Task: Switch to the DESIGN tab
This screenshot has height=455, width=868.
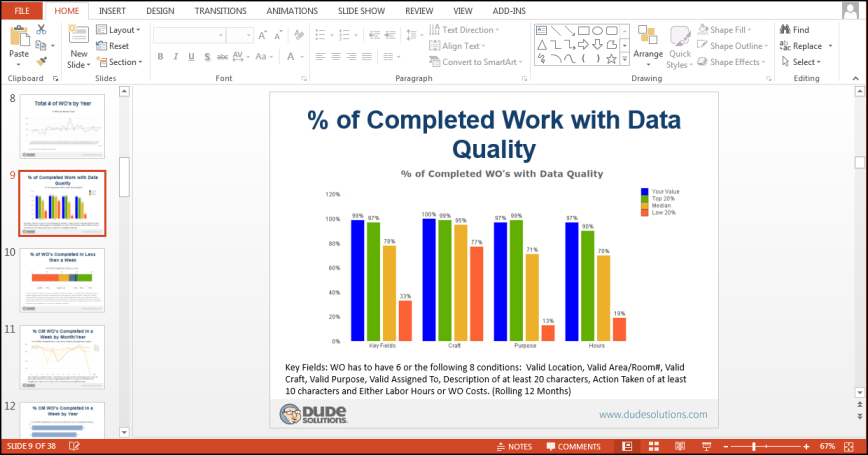Action: [160, 11]
